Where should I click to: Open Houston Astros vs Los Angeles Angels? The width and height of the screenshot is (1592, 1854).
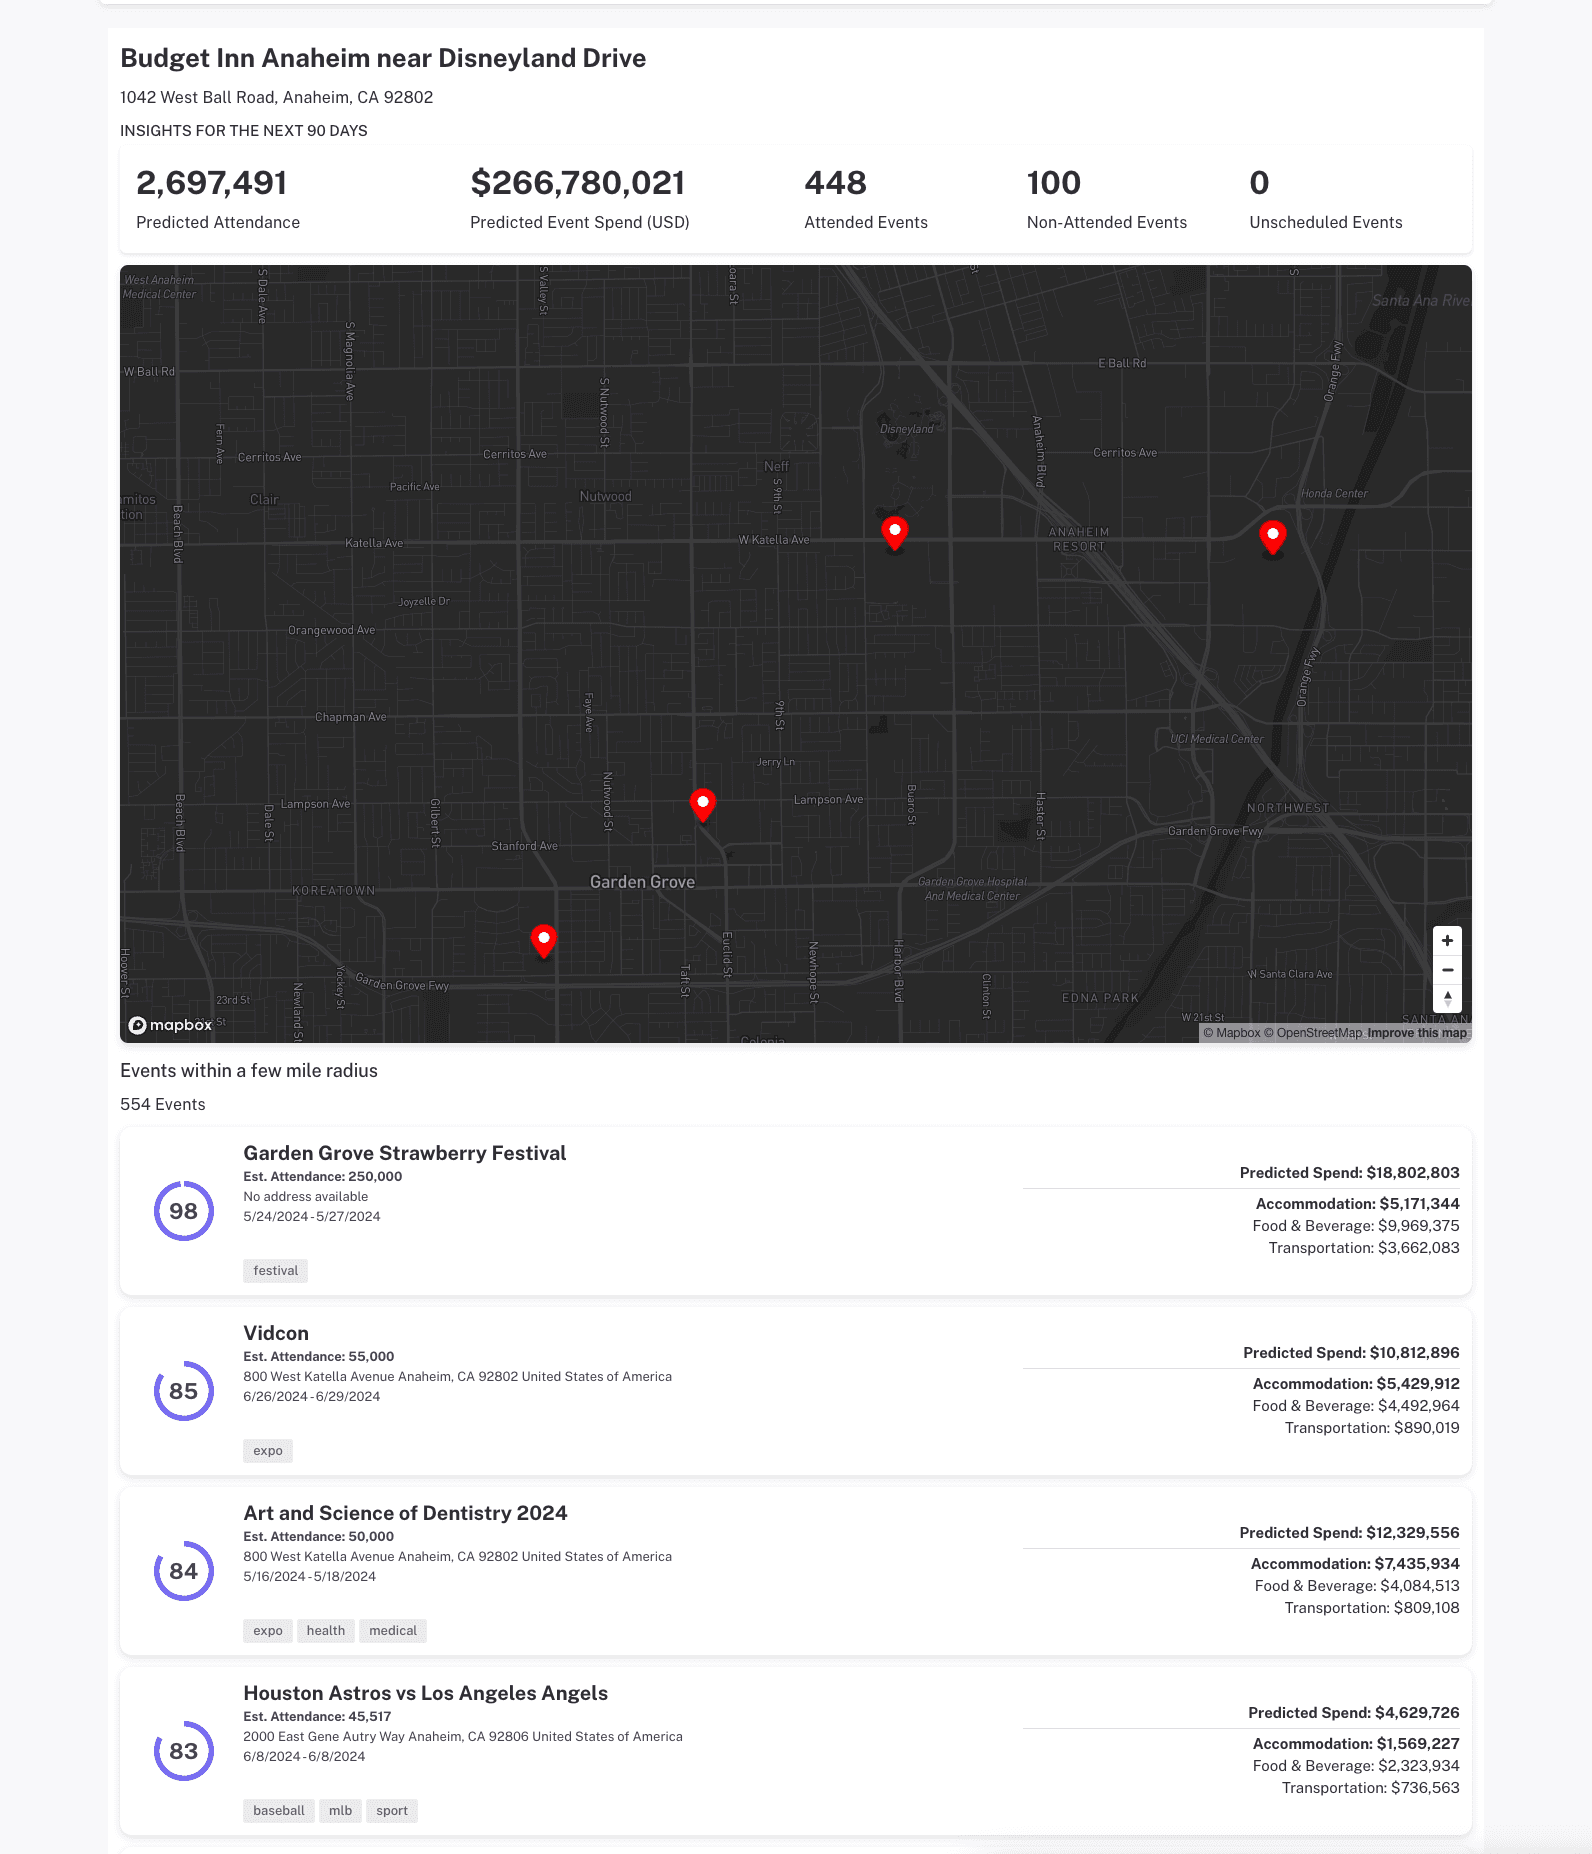pyautogui.click(x=426, y=1693)
